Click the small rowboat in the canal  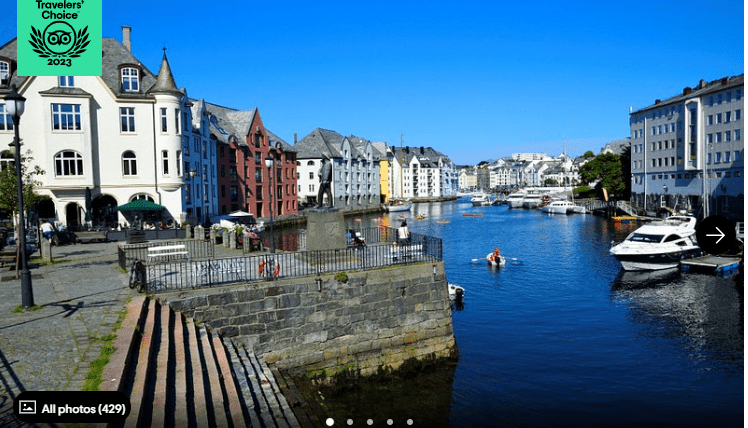click(x=495, y=258)
